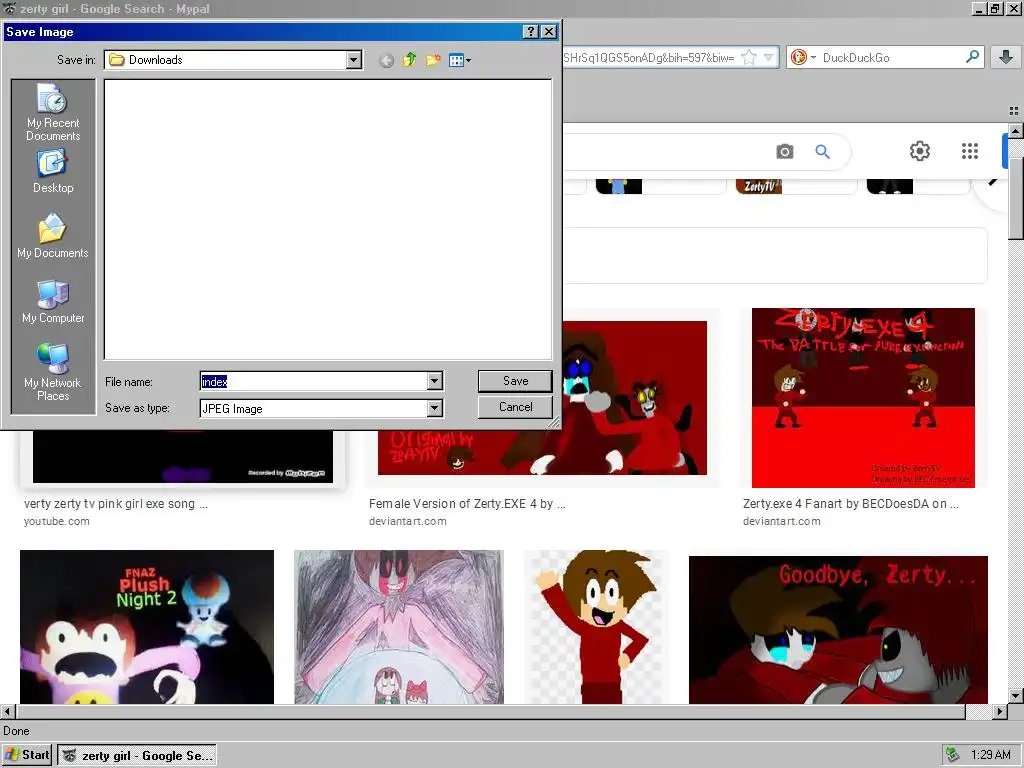Open the waving cartoon boy thumbnail
The height and width of the screenshot is (768, 1024).
[596, 627]
